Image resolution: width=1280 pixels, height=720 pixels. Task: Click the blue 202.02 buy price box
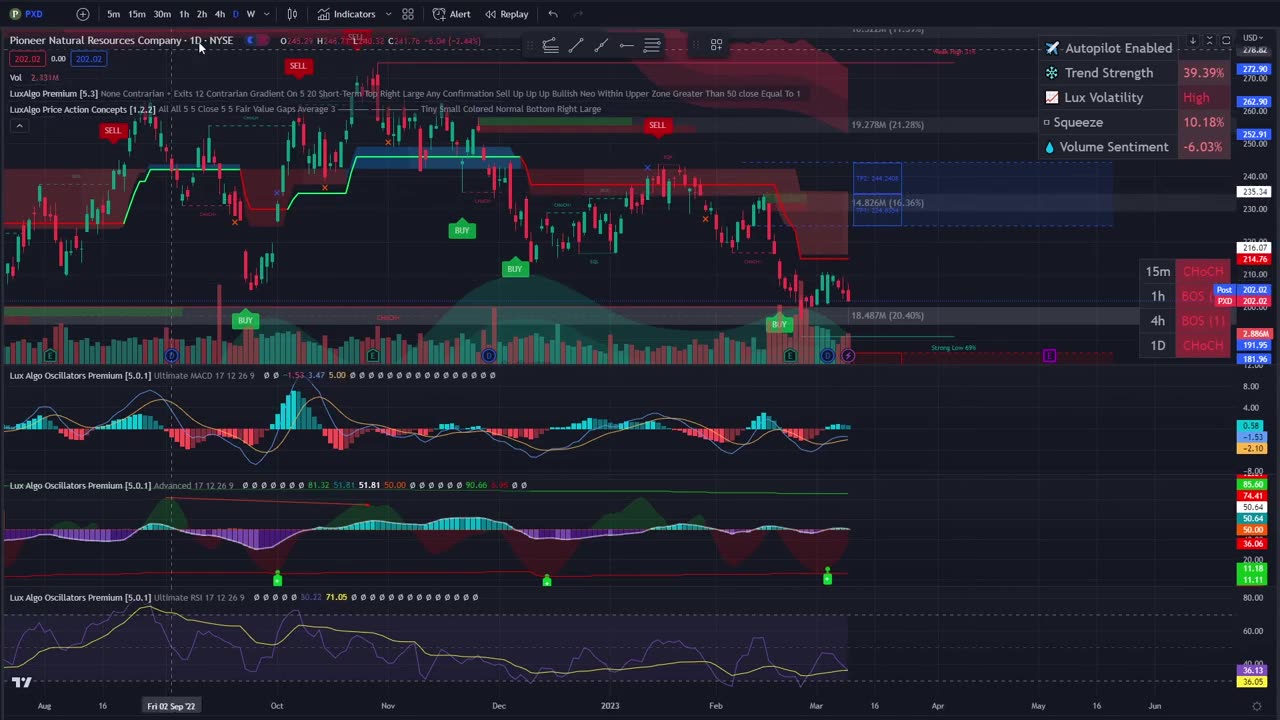tap(88, 59)
